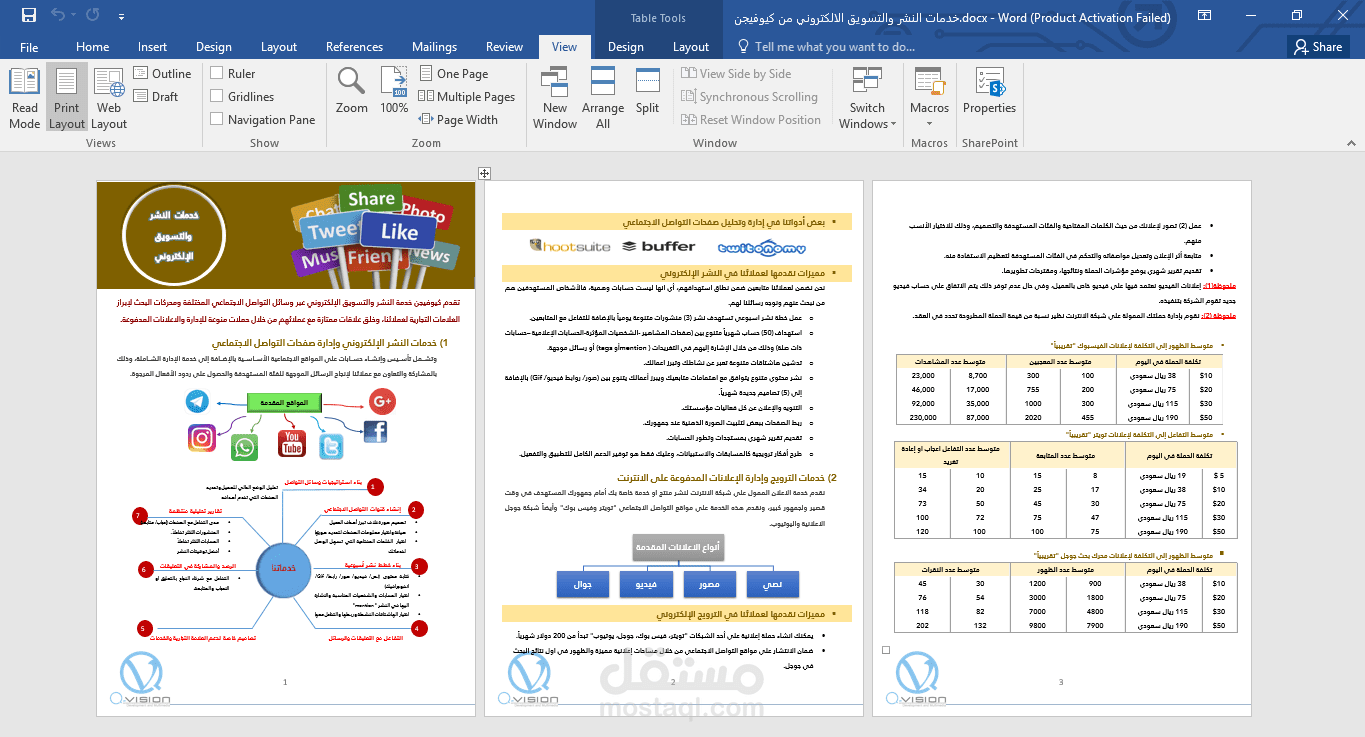Open the quick access toolbar customize menu
1365x737 pixels.
point(120,17)
